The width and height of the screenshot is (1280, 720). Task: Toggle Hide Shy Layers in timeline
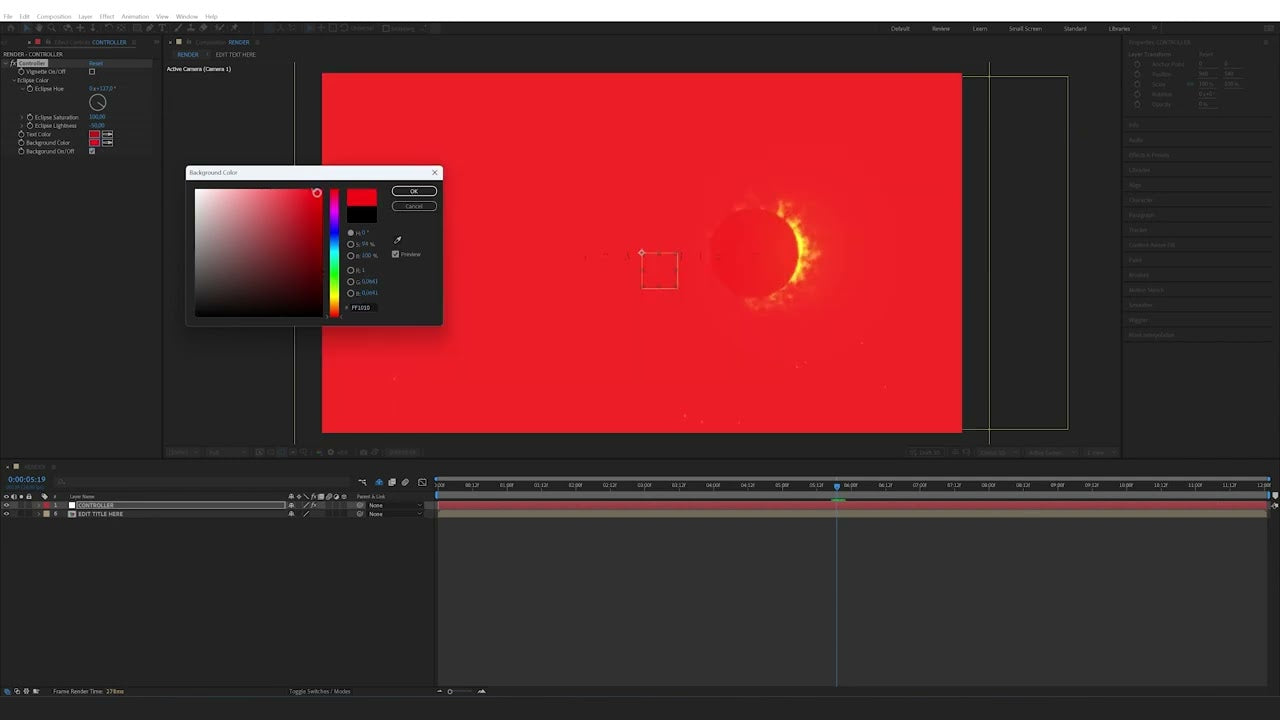[378, 482]
